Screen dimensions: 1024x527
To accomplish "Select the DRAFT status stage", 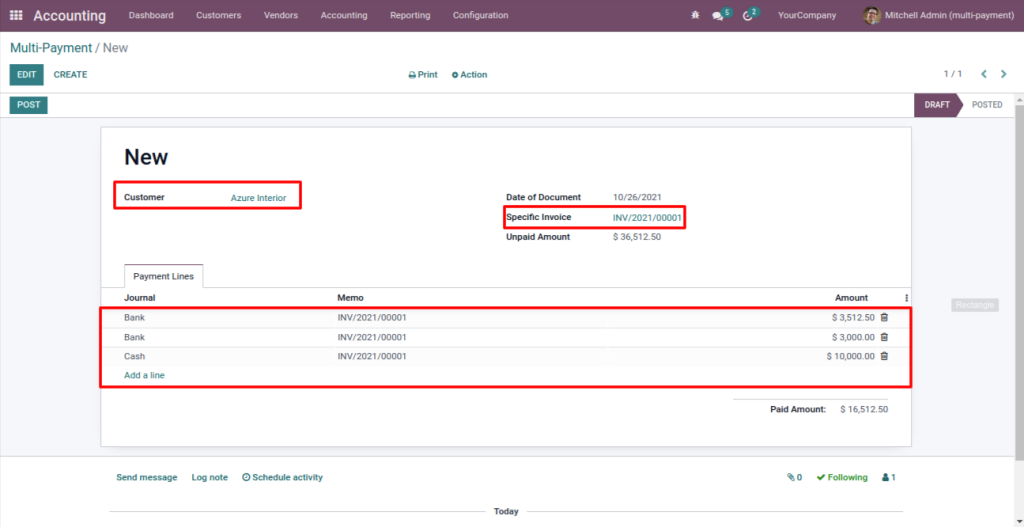I will click(936, 104).
